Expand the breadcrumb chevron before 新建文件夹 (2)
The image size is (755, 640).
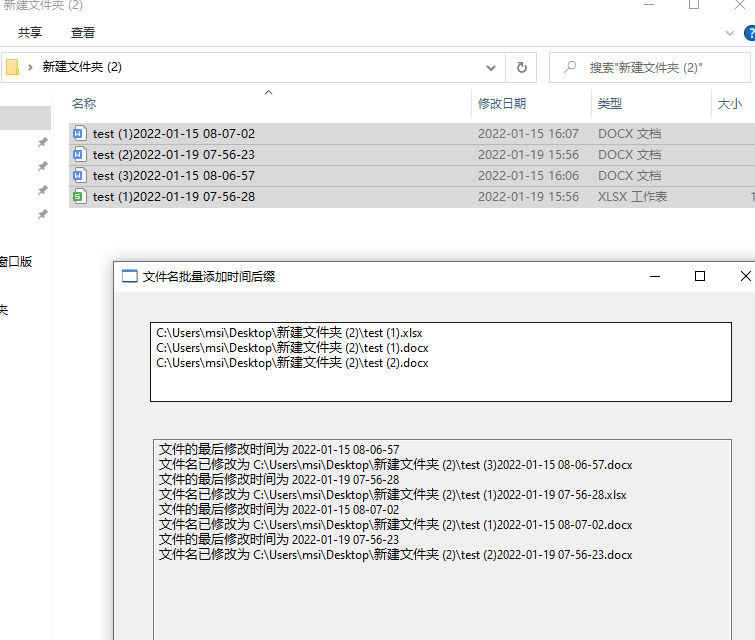[31, 68]
